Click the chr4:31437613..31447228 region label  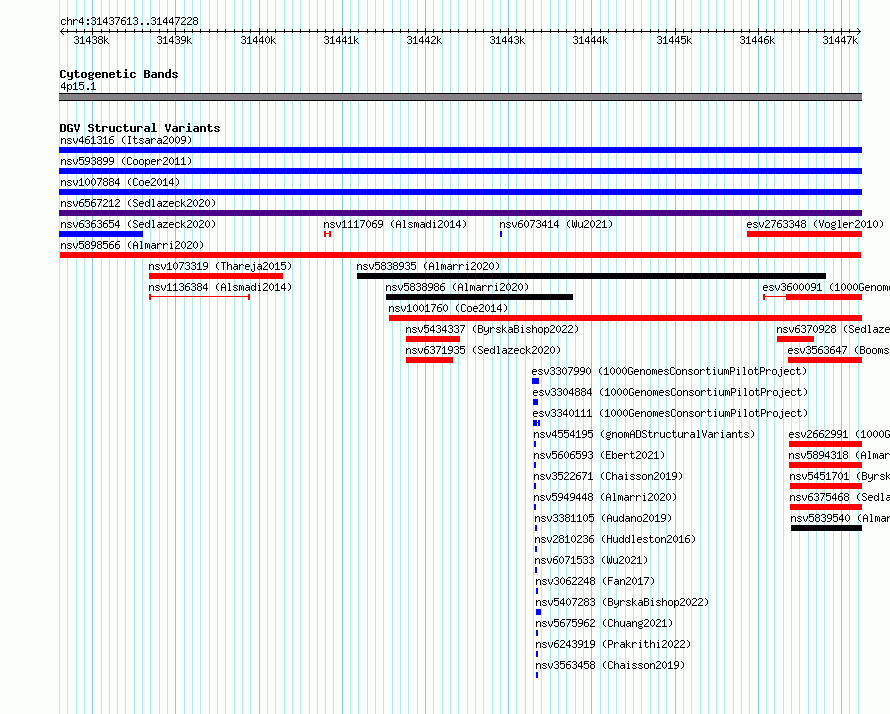[129, 22]
